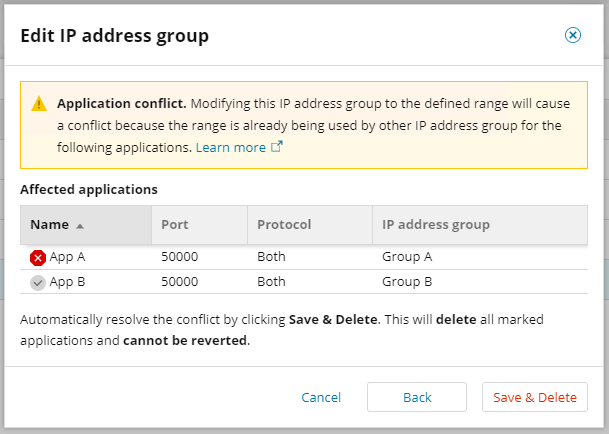This screenshot has width=609, height=434.
Task: Go back using the Back button
Action: (x=417, y=397)
